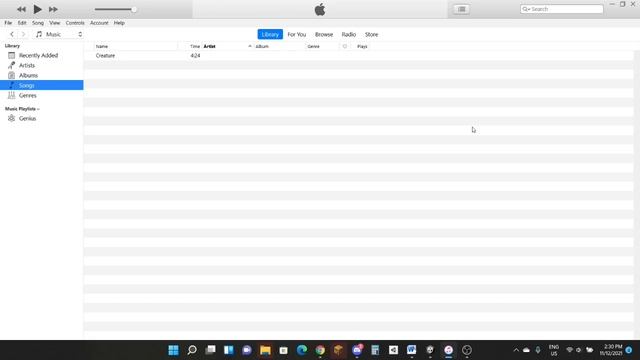Image resolution: width=640 pixels, height=360 pixels.
Task: Click the iTunes taskbar icon
Action: 449,350
